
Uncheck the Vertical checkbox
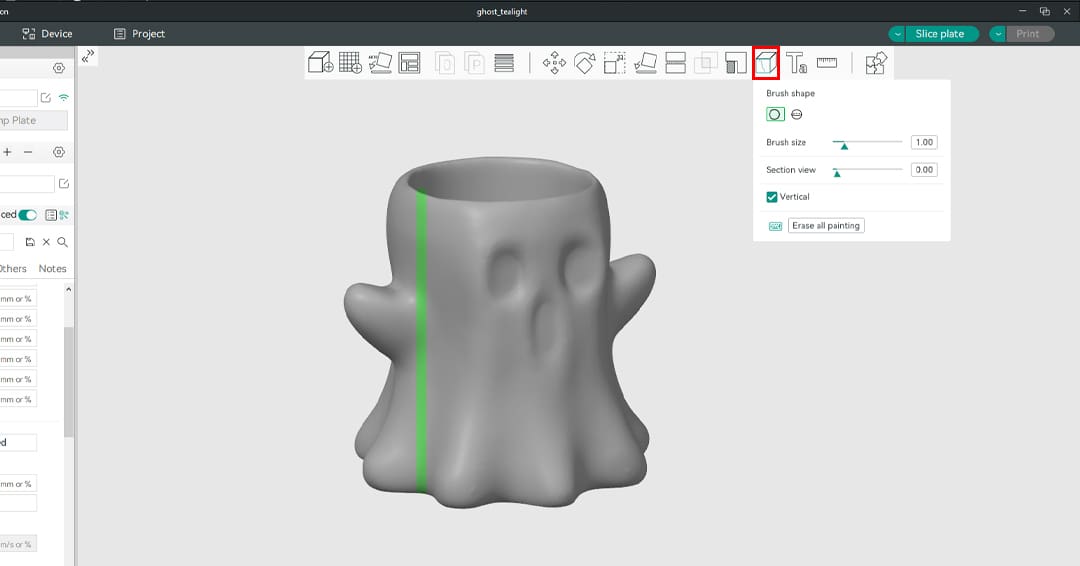pyautogui.click(x=772, y=197)
